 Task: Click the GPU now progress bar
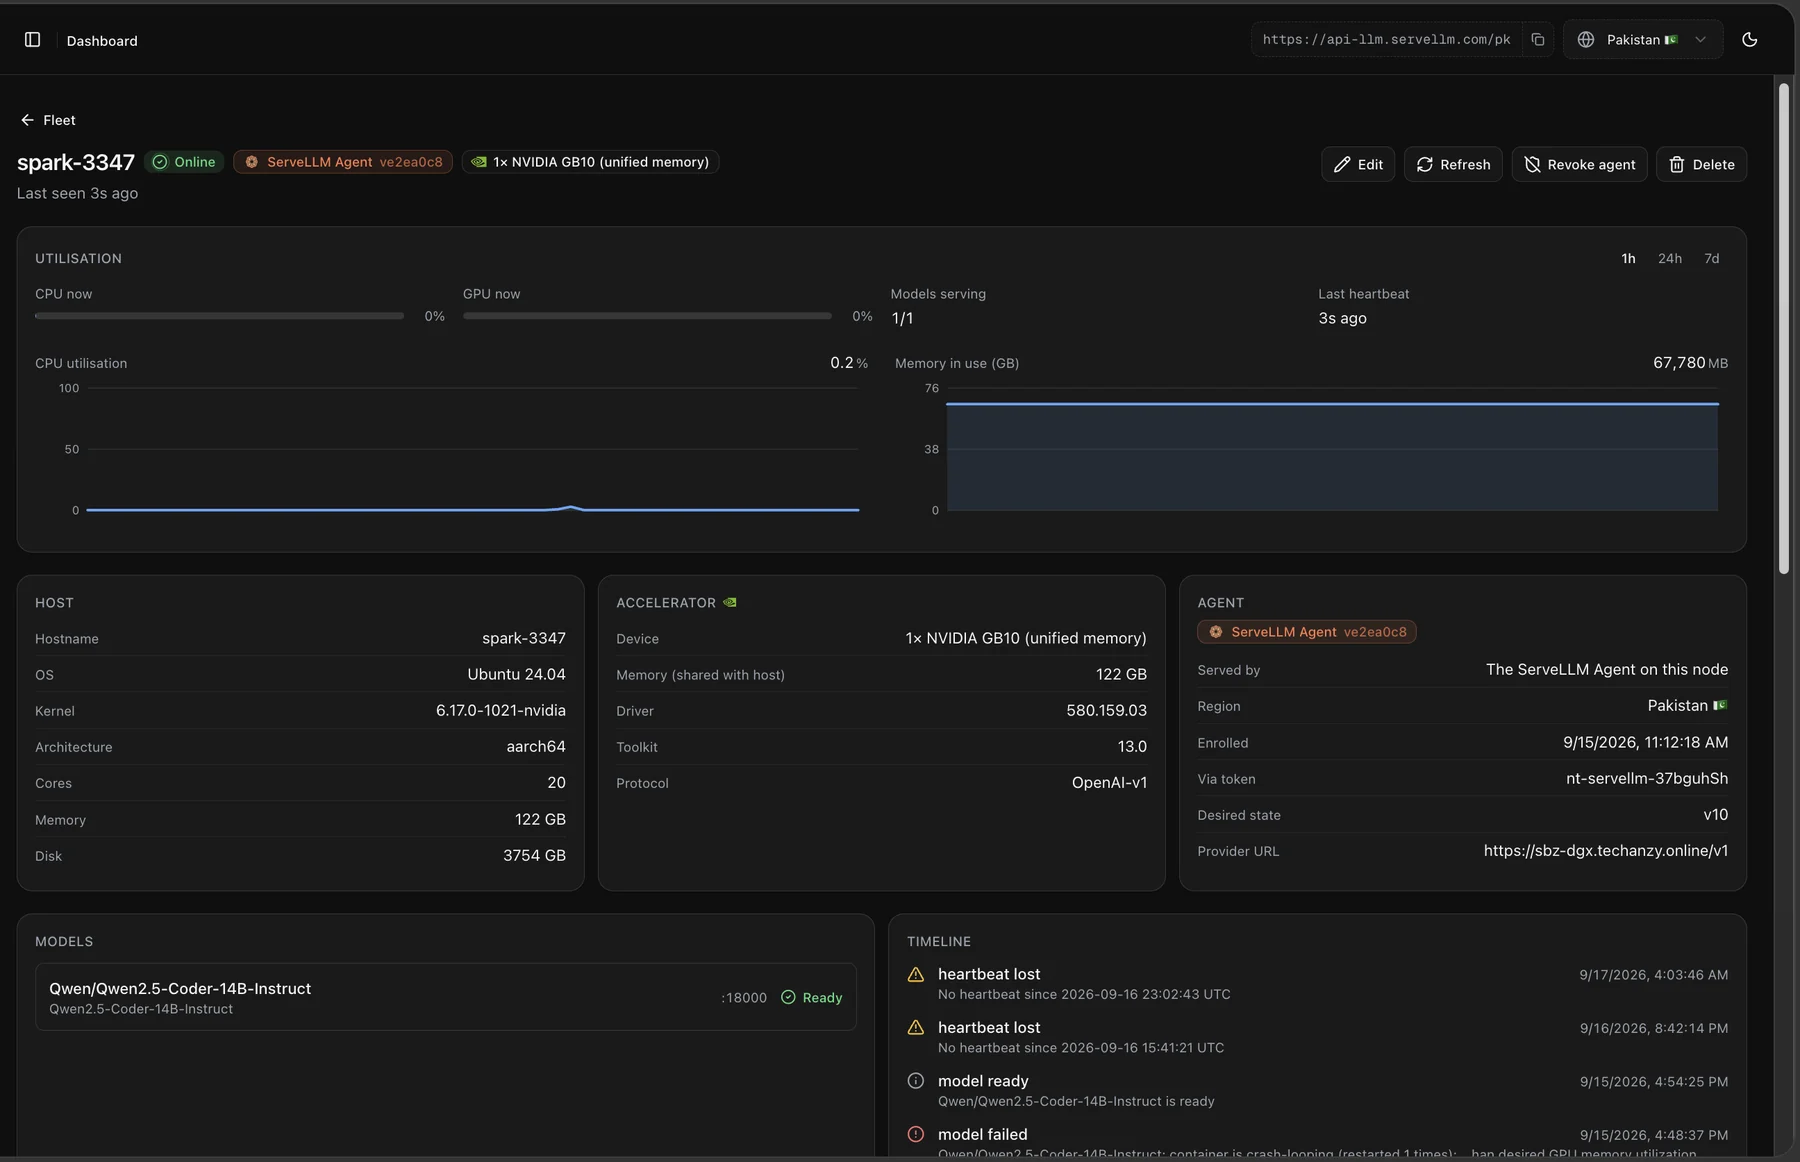tap(647, 316)
